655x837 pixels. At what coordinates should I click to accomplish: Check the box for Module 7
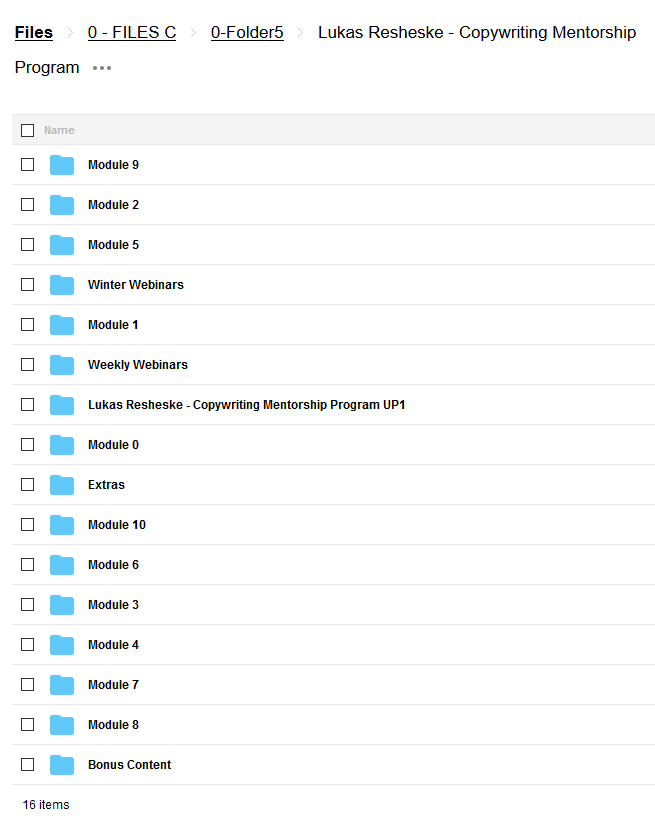28,685
